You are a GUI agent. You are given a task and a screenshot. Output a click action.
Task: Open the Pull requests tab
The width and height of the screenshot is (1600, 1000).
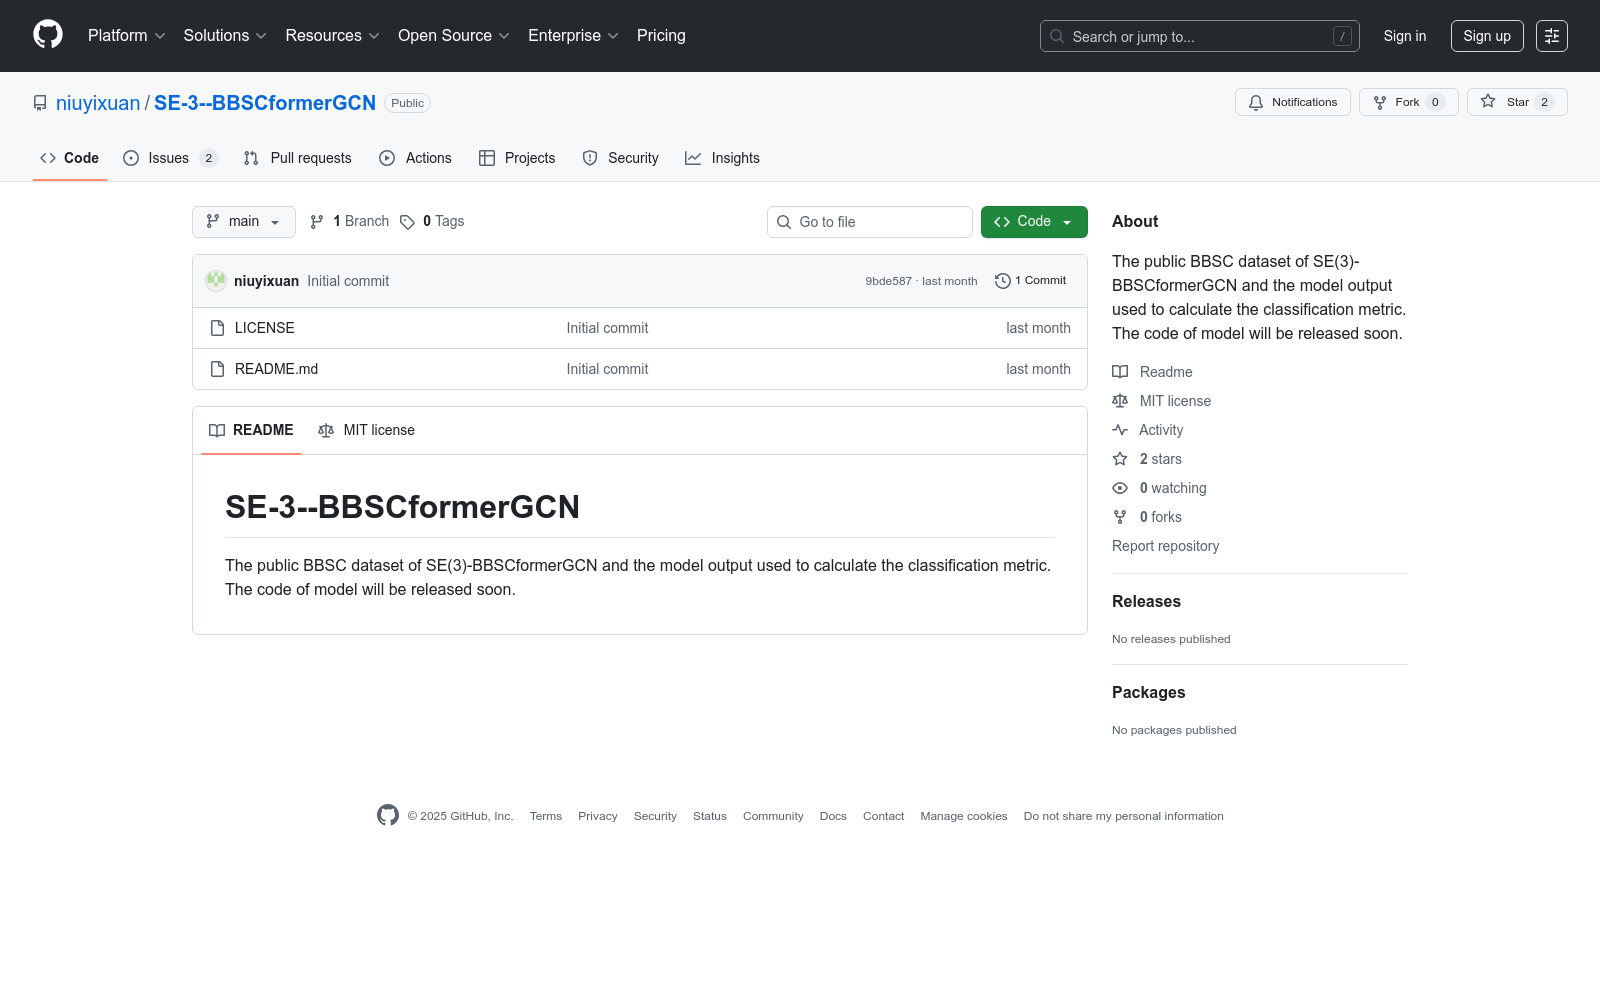point(298,158)
